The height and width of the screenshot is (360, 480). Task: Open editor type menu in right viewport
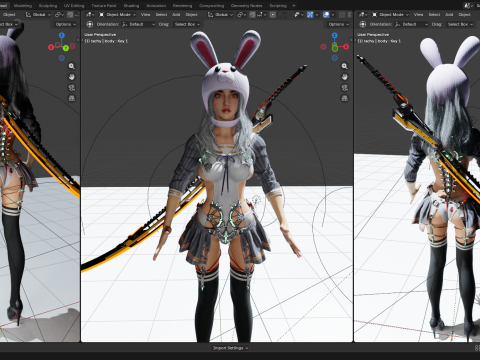pyautogui.click(x=363, y=15)
